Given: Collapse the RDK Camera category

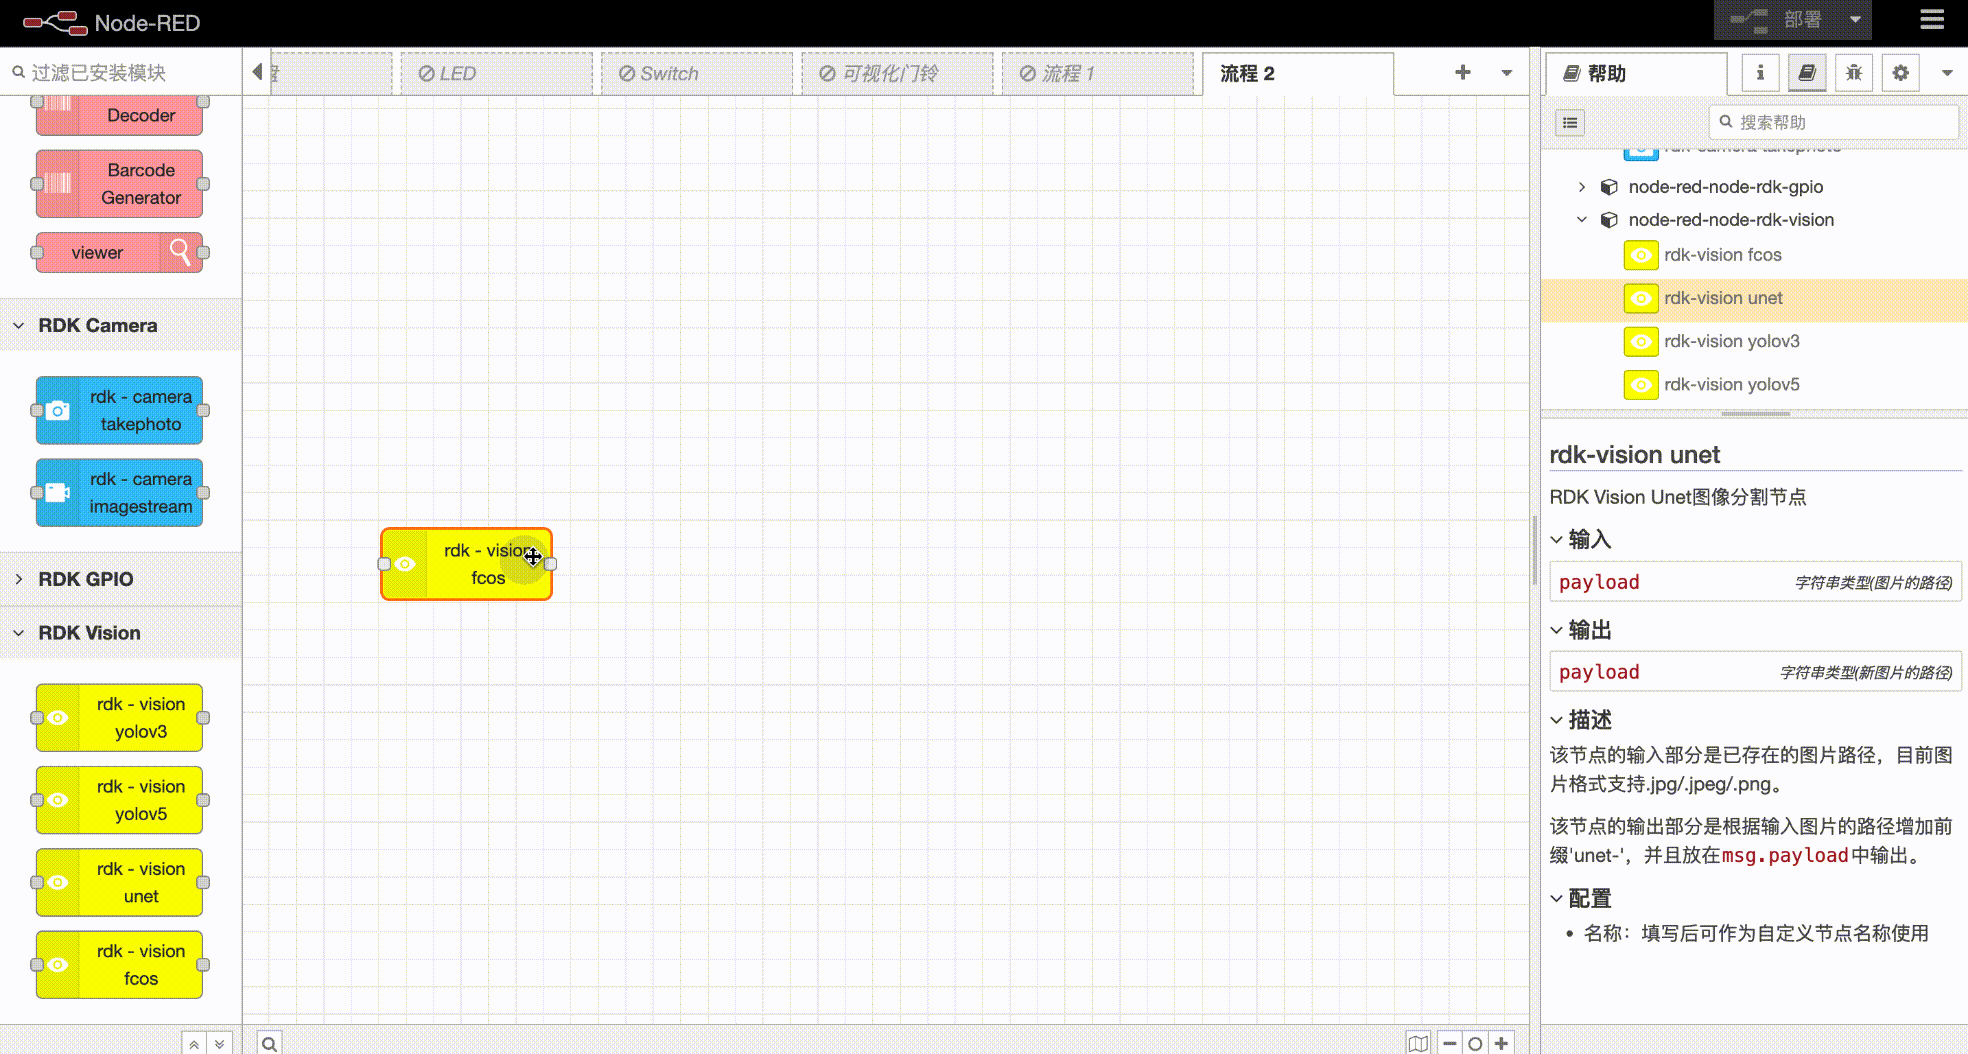Looking at the screenshot, I should (120, 325).
